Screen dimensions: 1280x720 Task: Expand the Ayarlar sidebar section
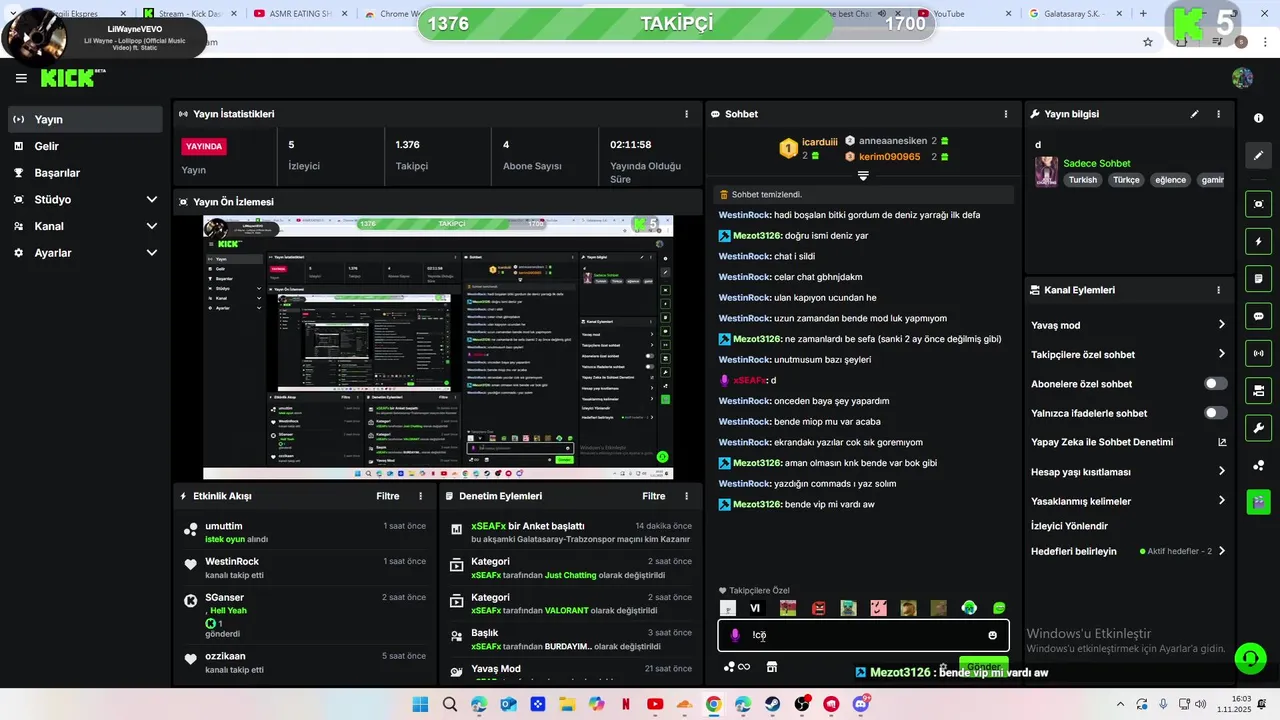point(85,253)
